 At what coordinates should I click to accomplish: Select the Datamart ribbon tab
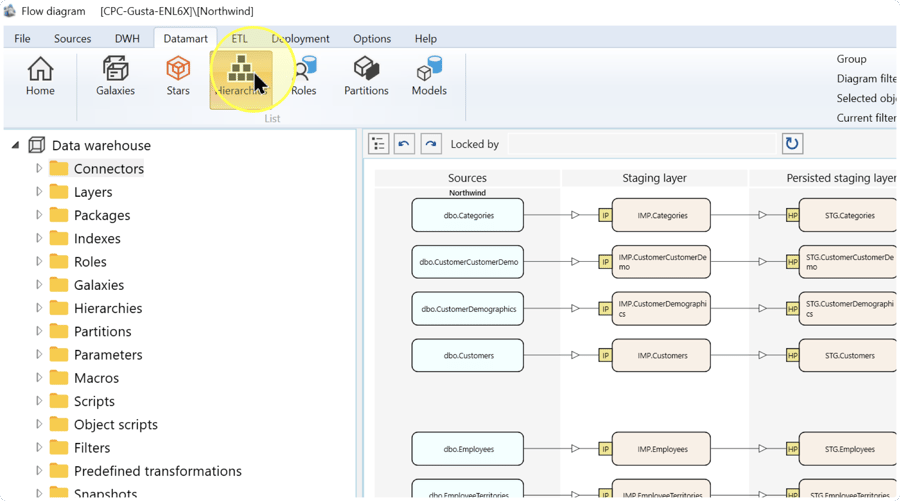[x=185, y=38]
